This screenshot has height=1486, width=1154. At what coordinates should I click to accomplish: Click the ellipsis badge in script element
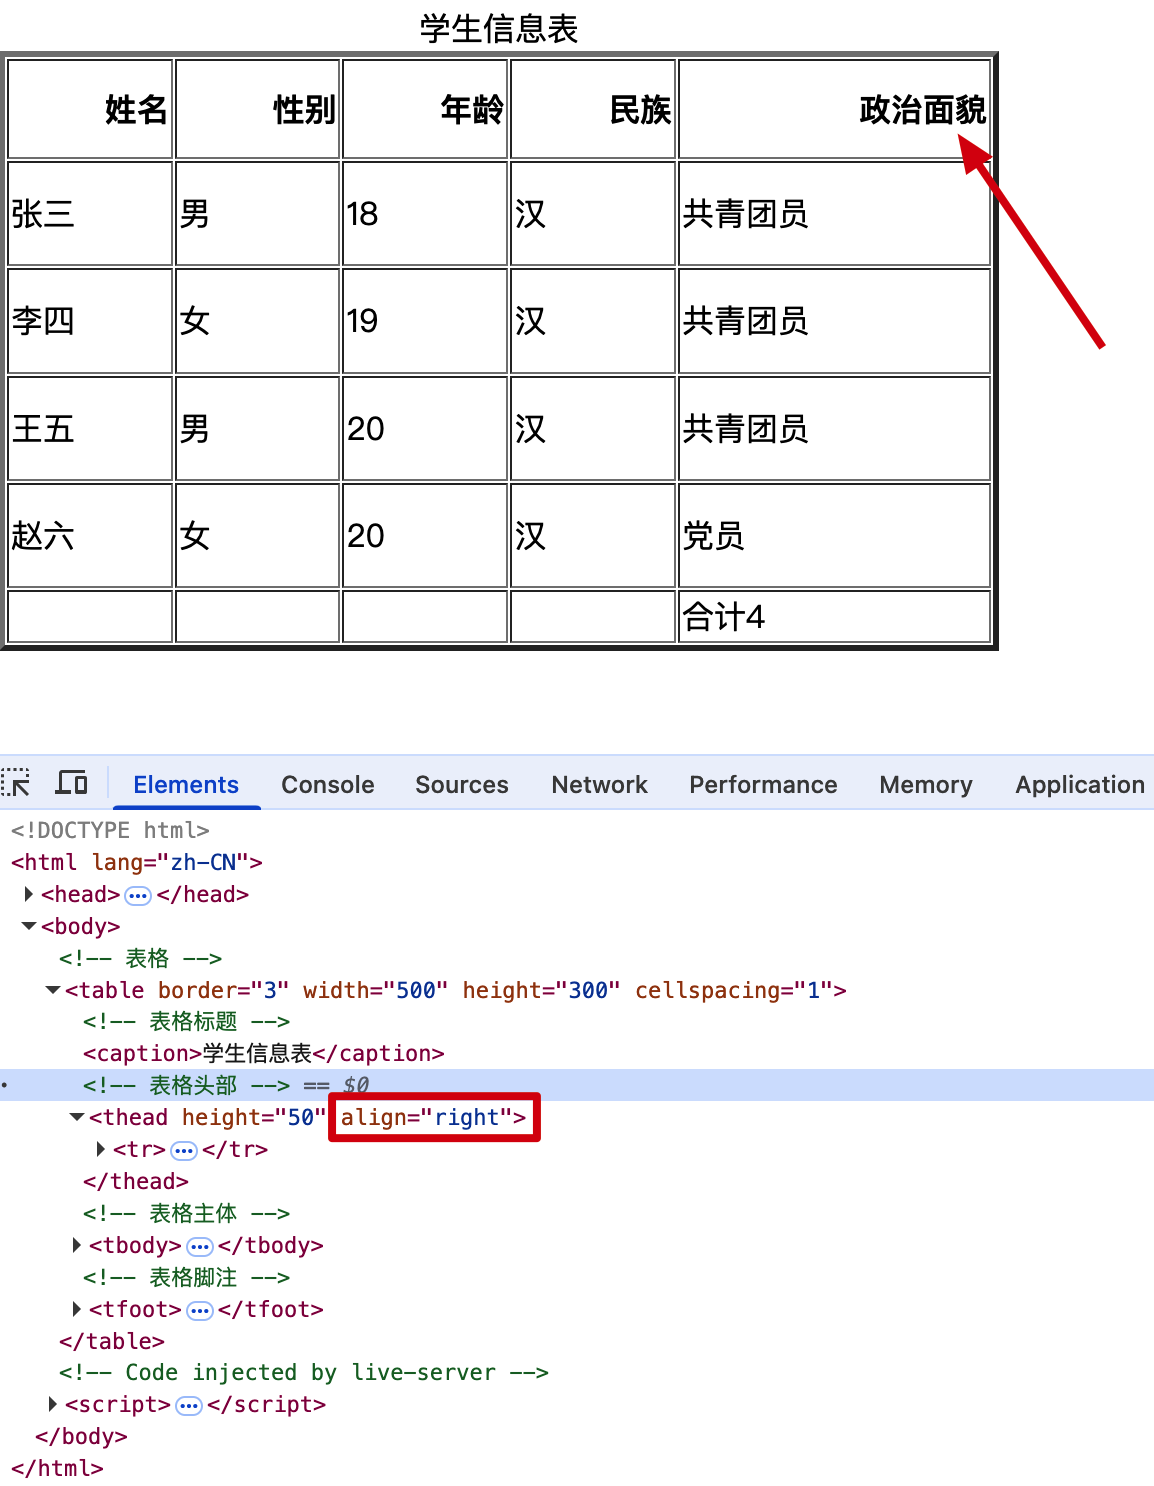(189, 1405)
